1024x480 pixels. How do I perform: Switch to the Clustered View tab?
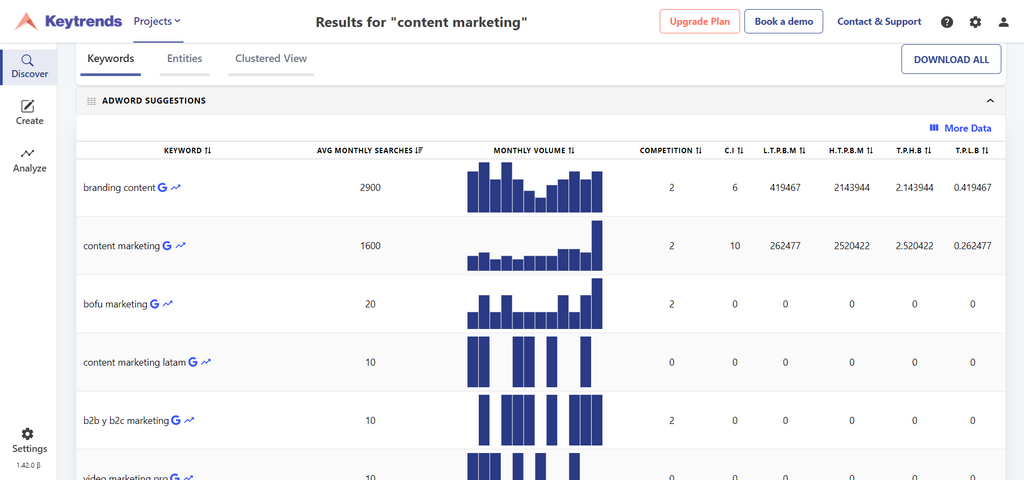pos(271,59)
